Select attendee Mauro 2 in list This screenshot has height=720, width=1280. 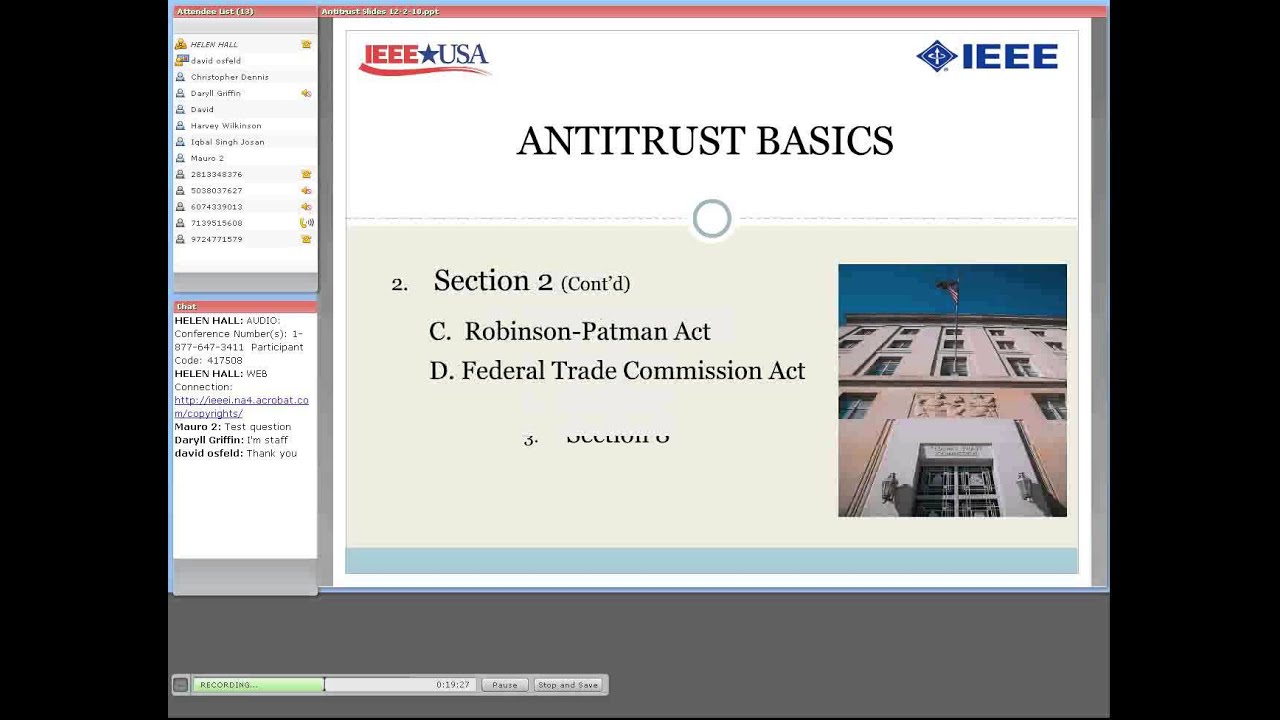pos(245,158)
